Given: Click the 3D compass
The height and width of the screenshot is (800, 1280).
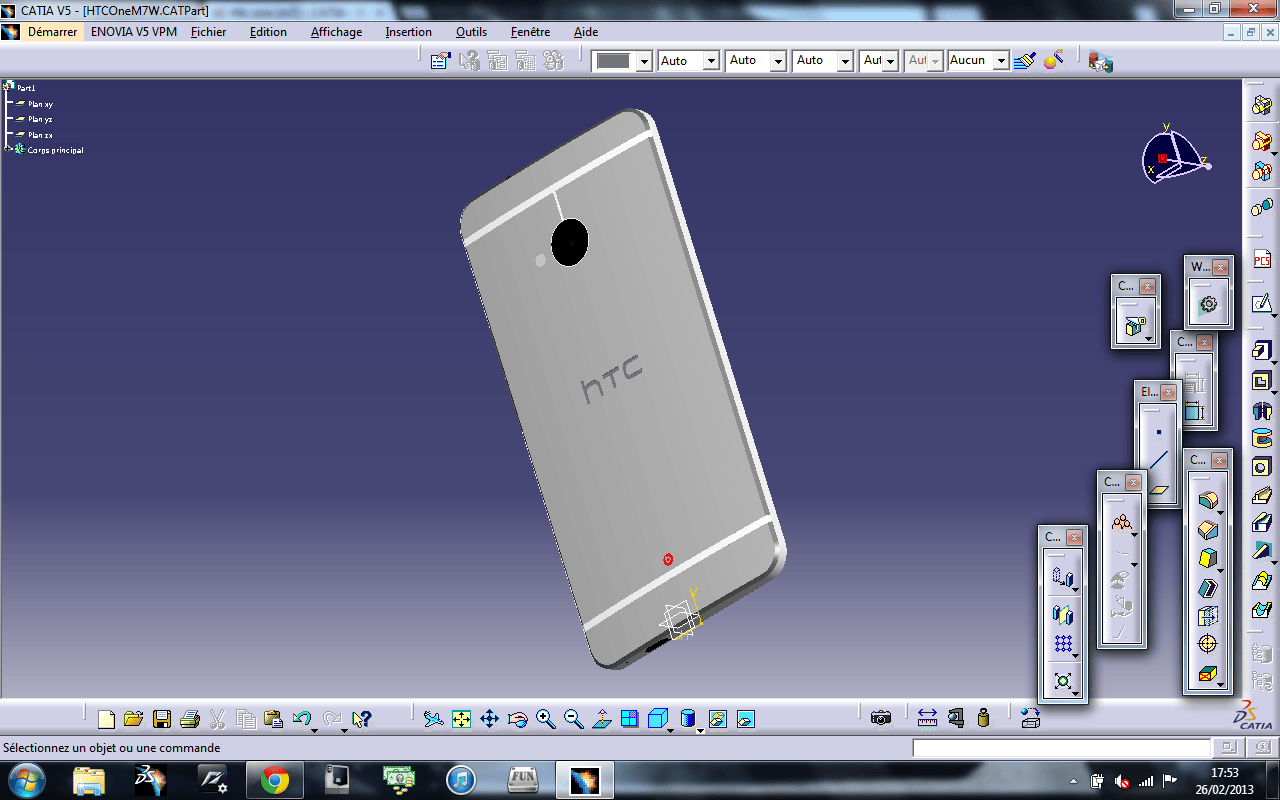Looking at the screenshot, I should pyautogui.click(x=1175, y=156).
